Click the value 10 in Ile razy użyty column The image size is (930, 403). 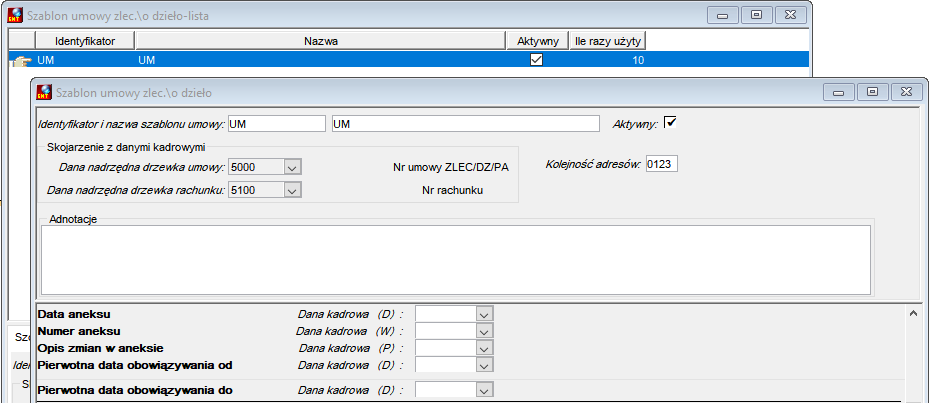[x=638, y=60]
